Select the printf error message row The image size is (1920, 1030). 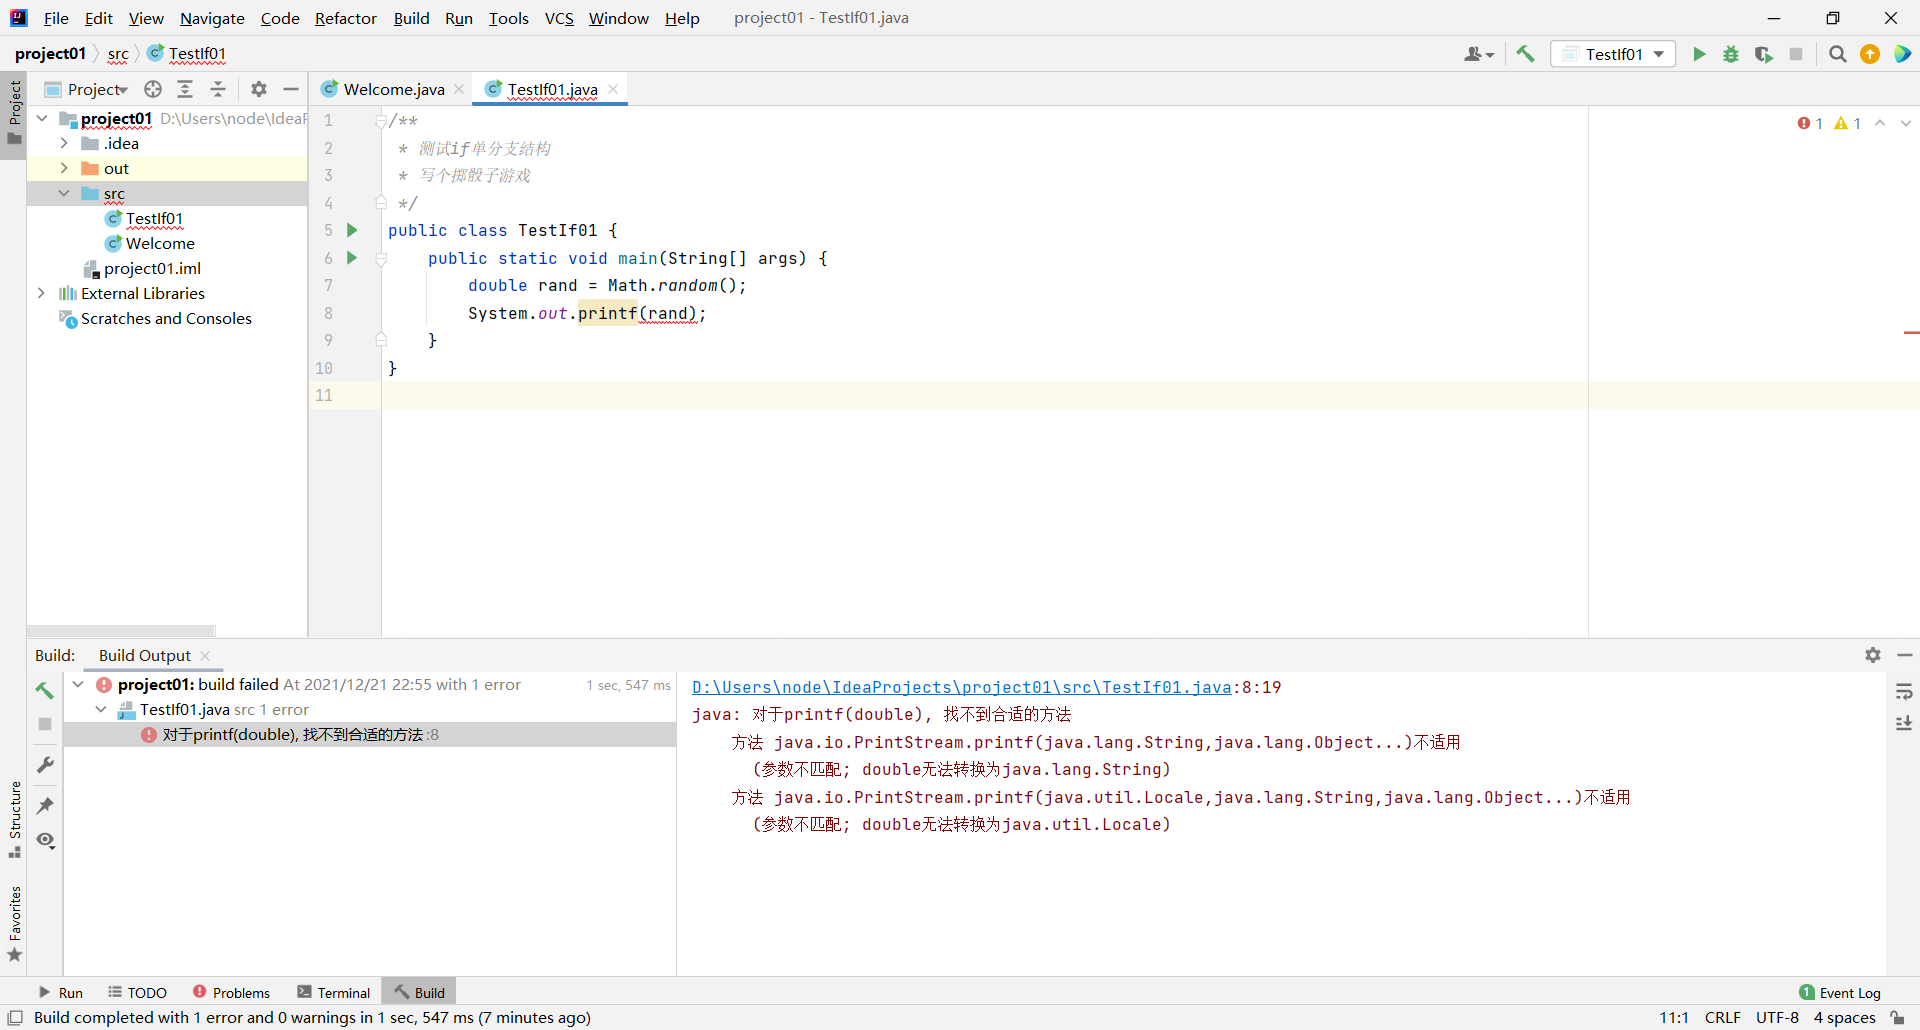point(370,734)
